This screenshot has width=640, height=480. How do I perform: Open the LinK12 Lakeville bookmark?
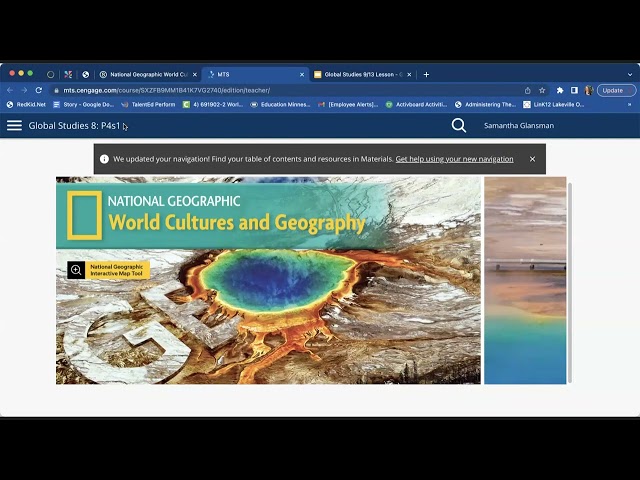554,105
